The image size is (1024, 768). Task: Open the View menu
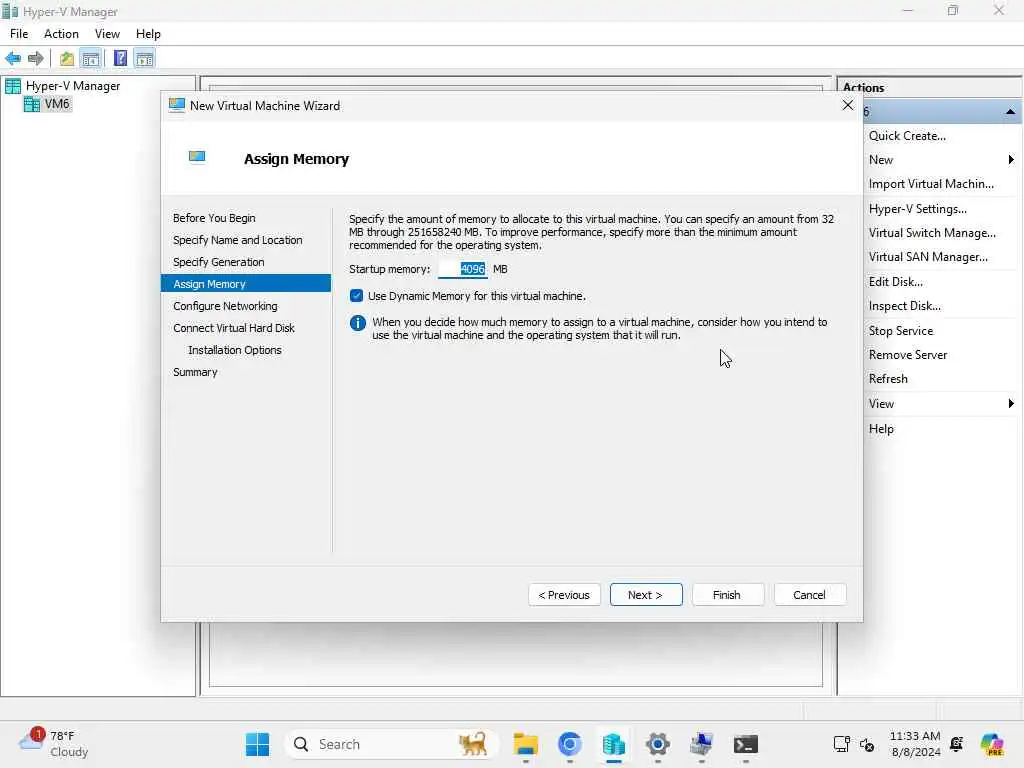(x=107, y=34)
